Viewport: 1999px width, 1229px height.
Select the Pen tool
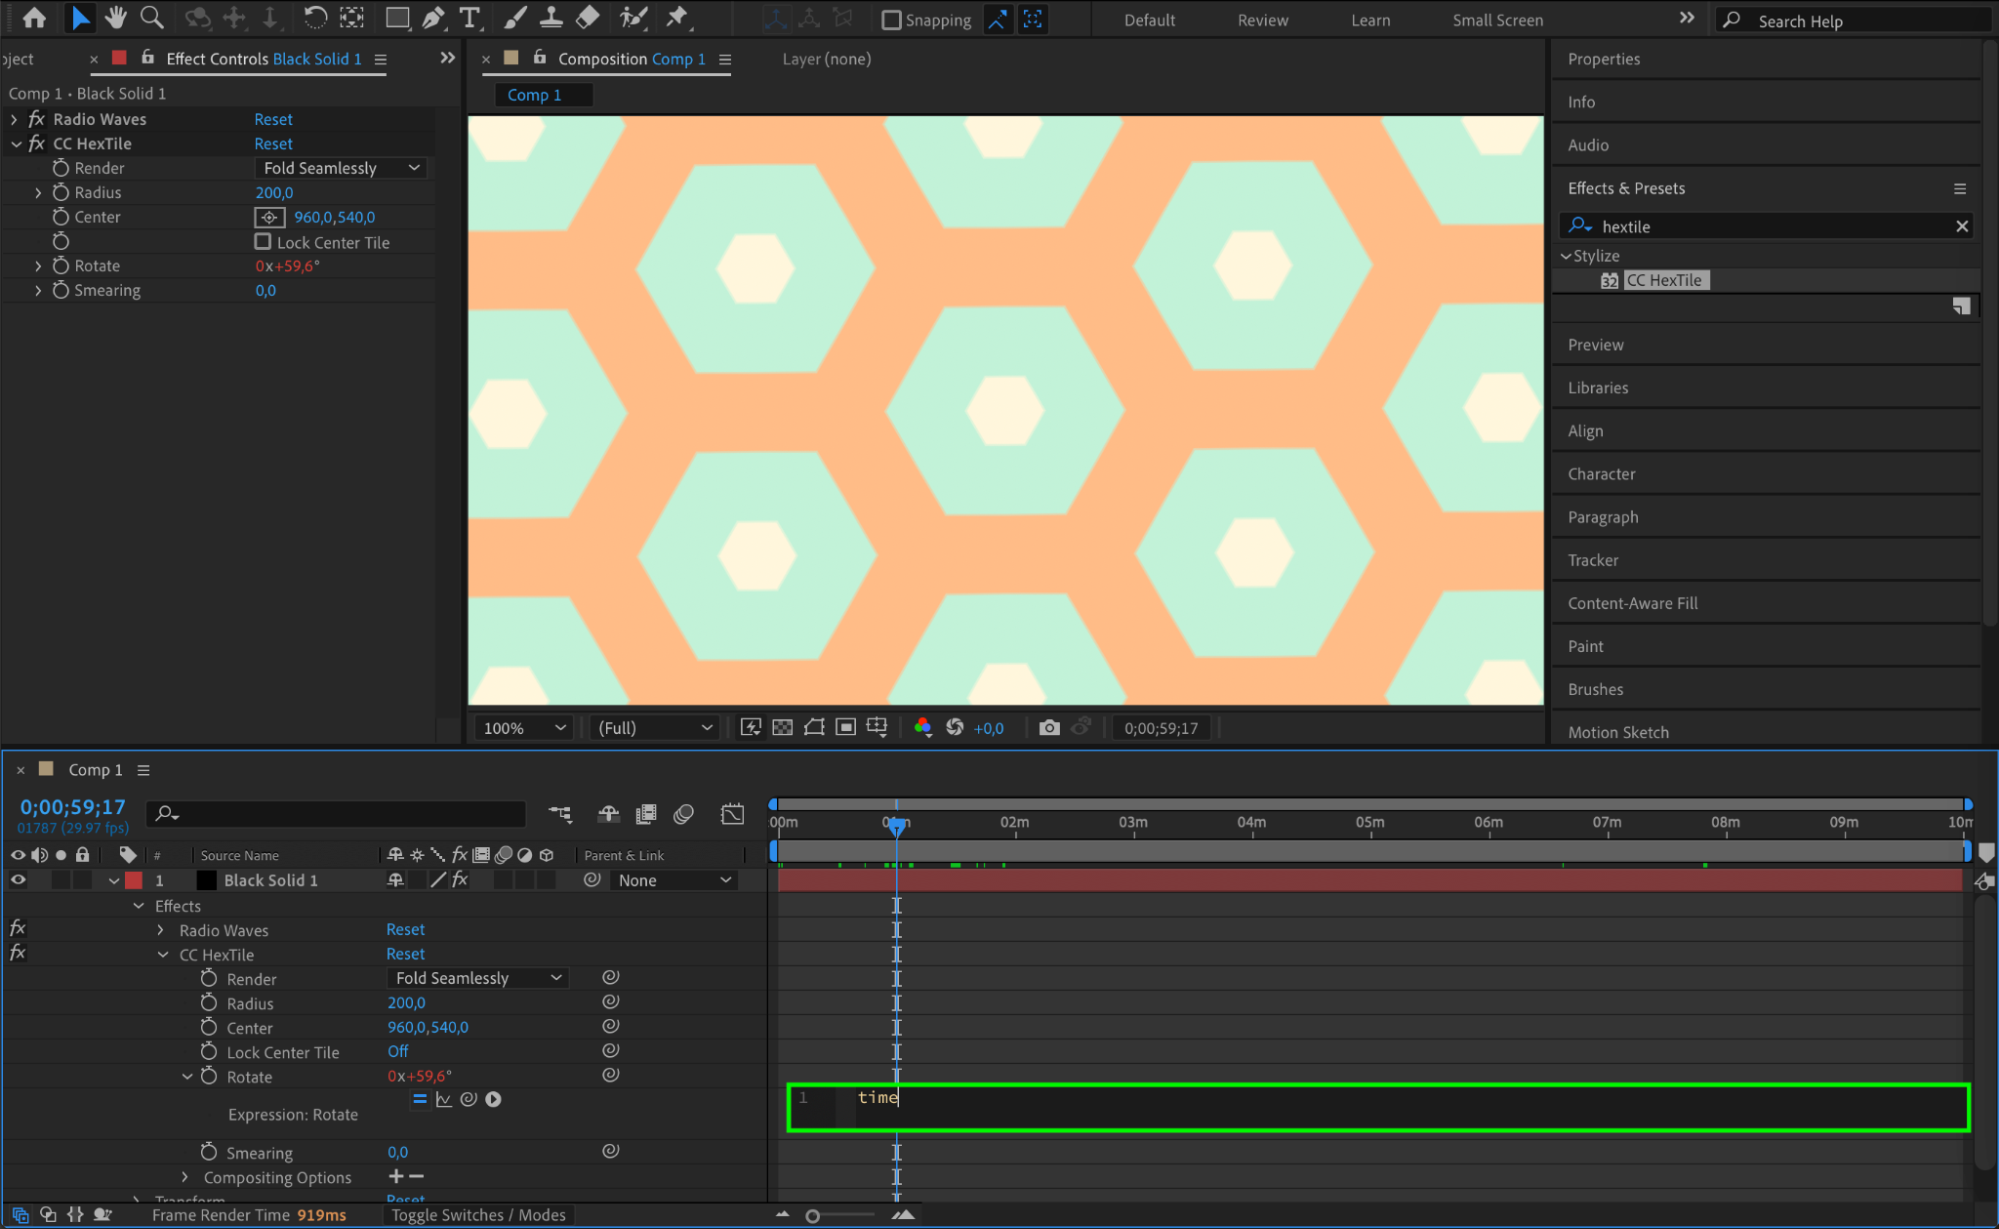pos(433,17)
